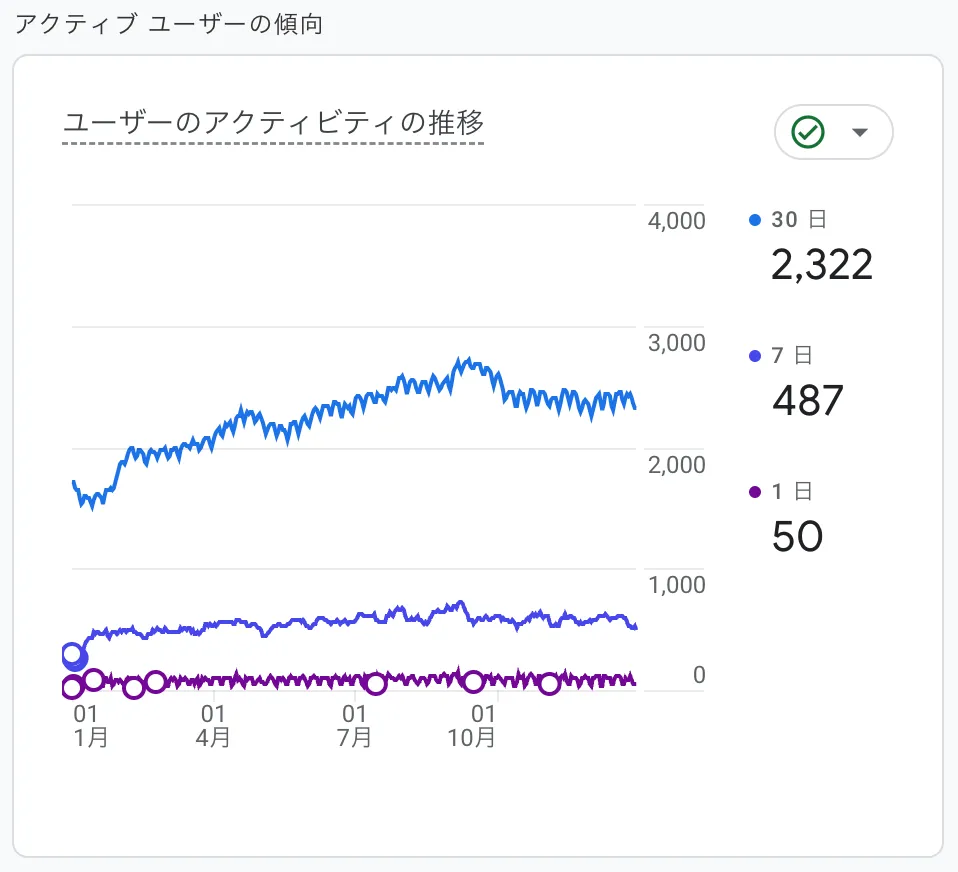Toggle the 7 日 legend entry
Screen dimensions: 958x872
785,356
